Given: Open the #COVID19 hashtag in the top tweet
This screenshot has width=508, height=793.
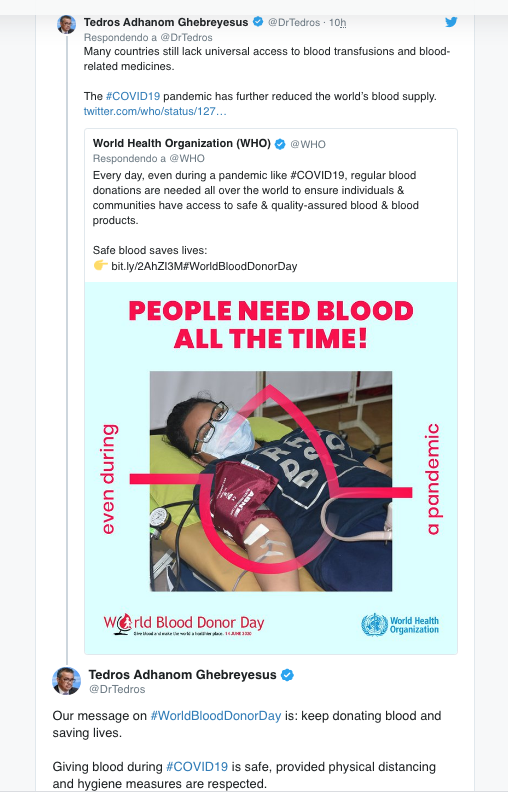Looking at the screenshot, I should [133, 96].
